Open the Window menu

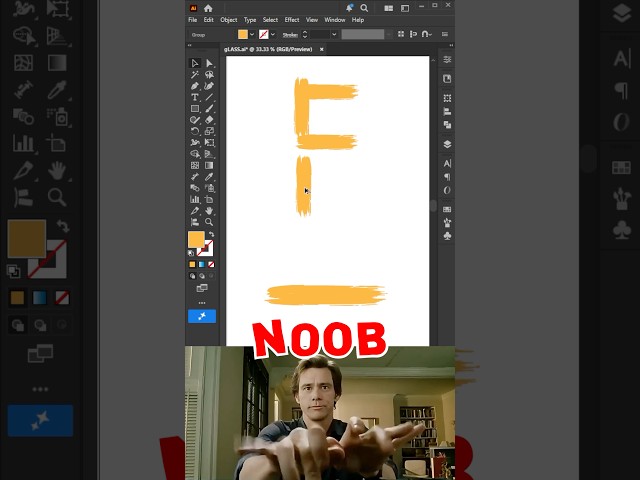[x=335, y=20]
